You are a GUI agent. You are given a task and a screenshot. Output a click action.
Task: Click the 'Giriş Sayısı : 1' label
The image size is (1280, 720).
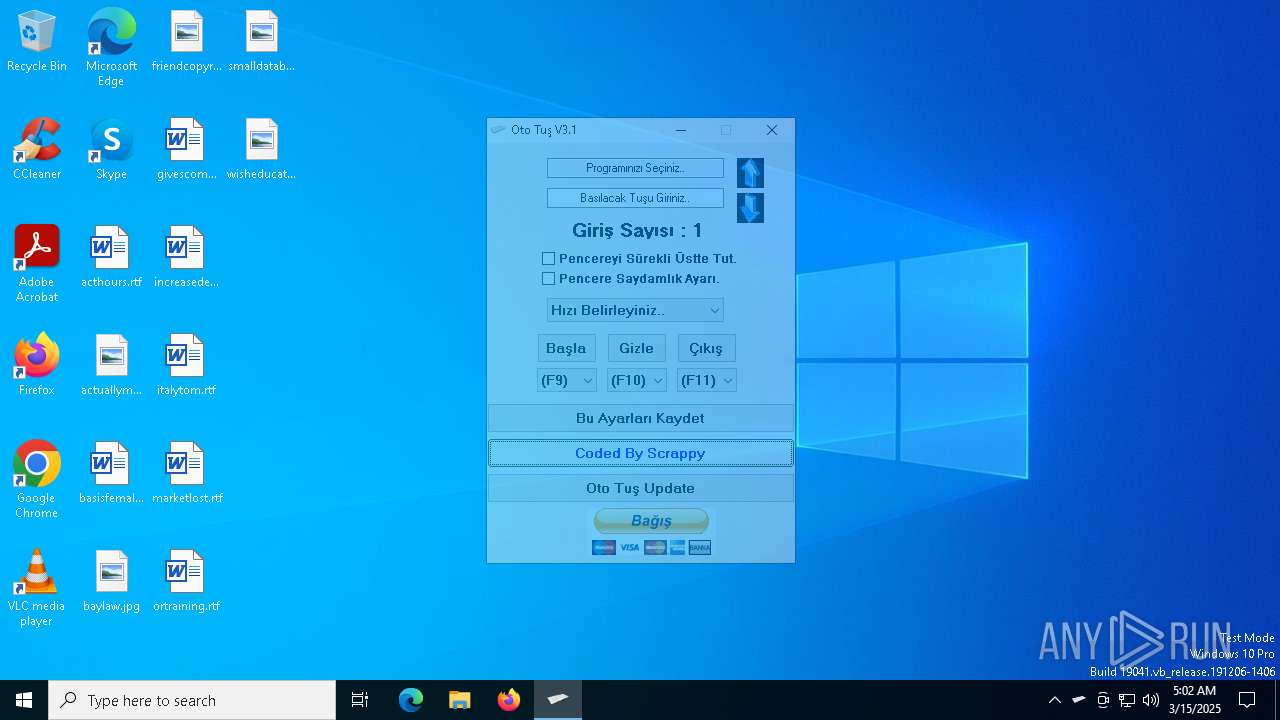point(637,231)
